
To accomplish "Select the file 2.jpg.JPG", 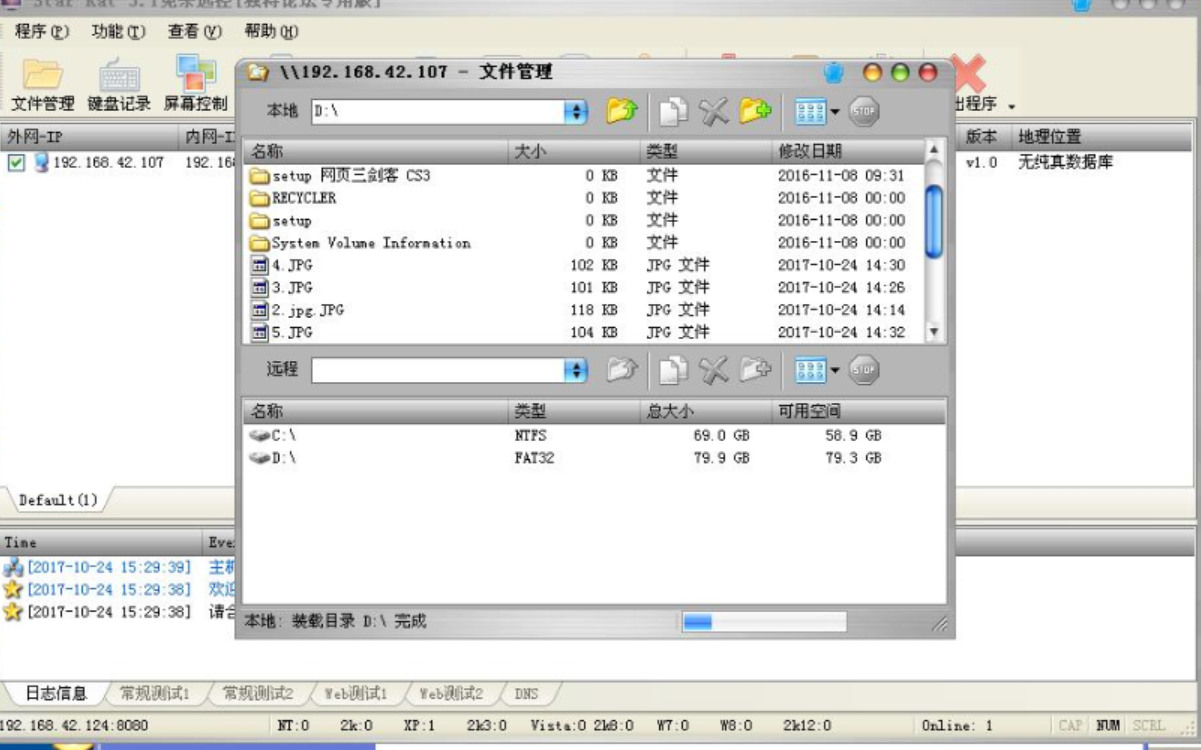I will [x=584, y=310].
